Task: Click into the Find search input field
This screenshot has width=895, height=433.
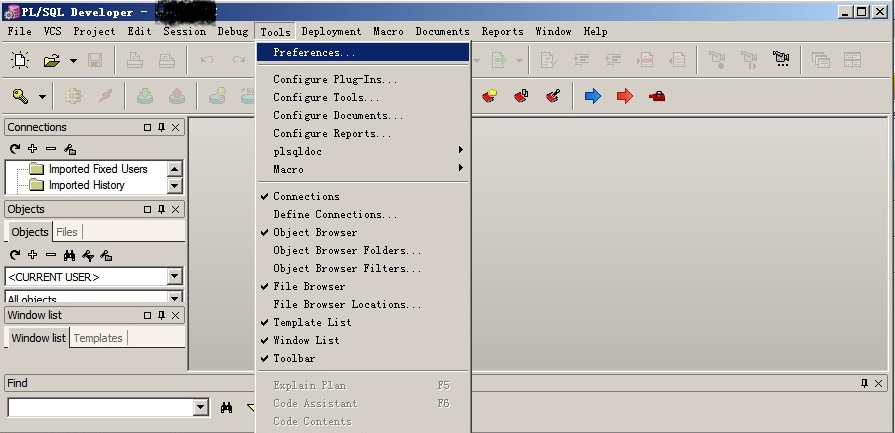Action: tap(100, 407)
